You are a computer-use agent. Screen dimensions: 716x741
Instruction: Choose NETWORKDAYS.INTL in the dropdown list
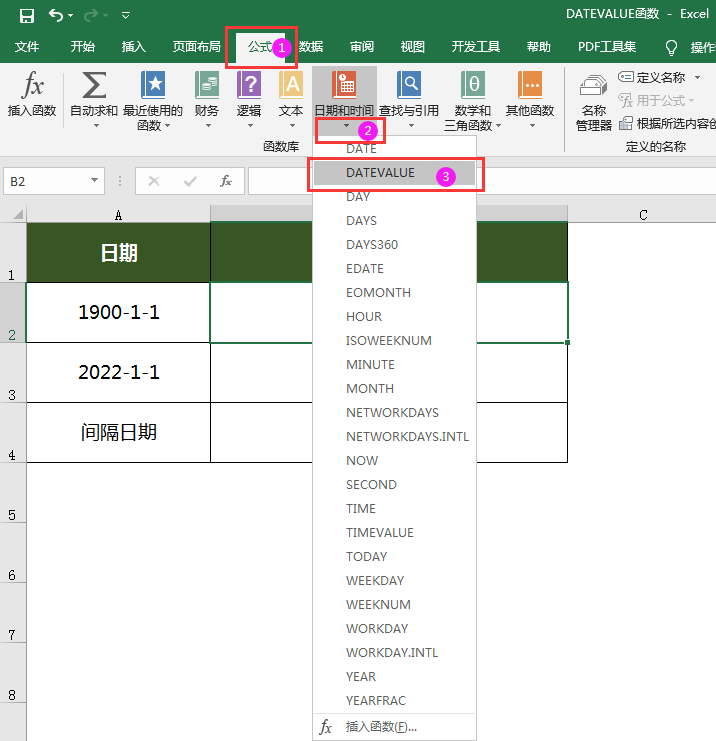tap(395, 436)
